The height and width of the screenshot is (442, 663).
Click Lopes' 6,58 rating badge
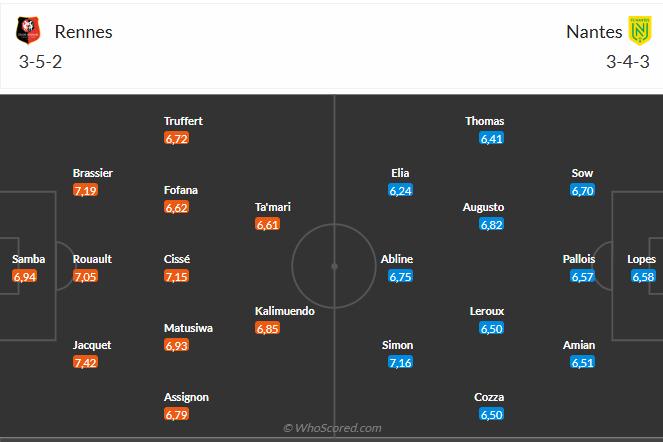643,276
